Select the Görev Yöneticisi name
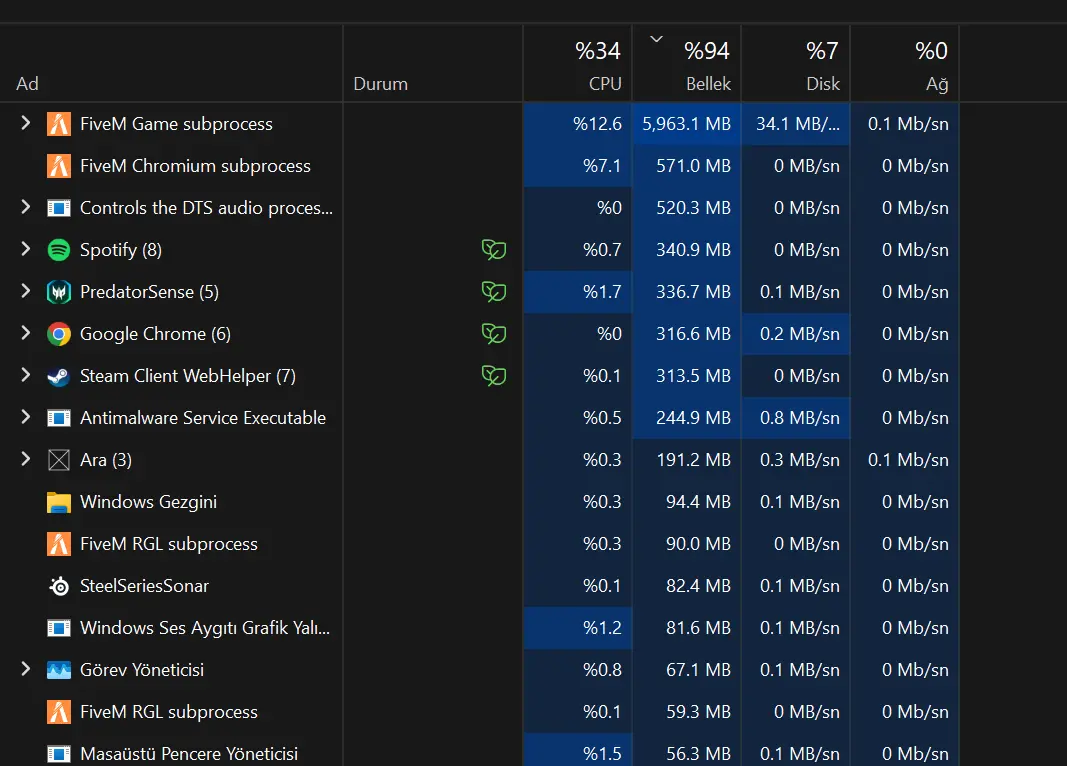 142,670
